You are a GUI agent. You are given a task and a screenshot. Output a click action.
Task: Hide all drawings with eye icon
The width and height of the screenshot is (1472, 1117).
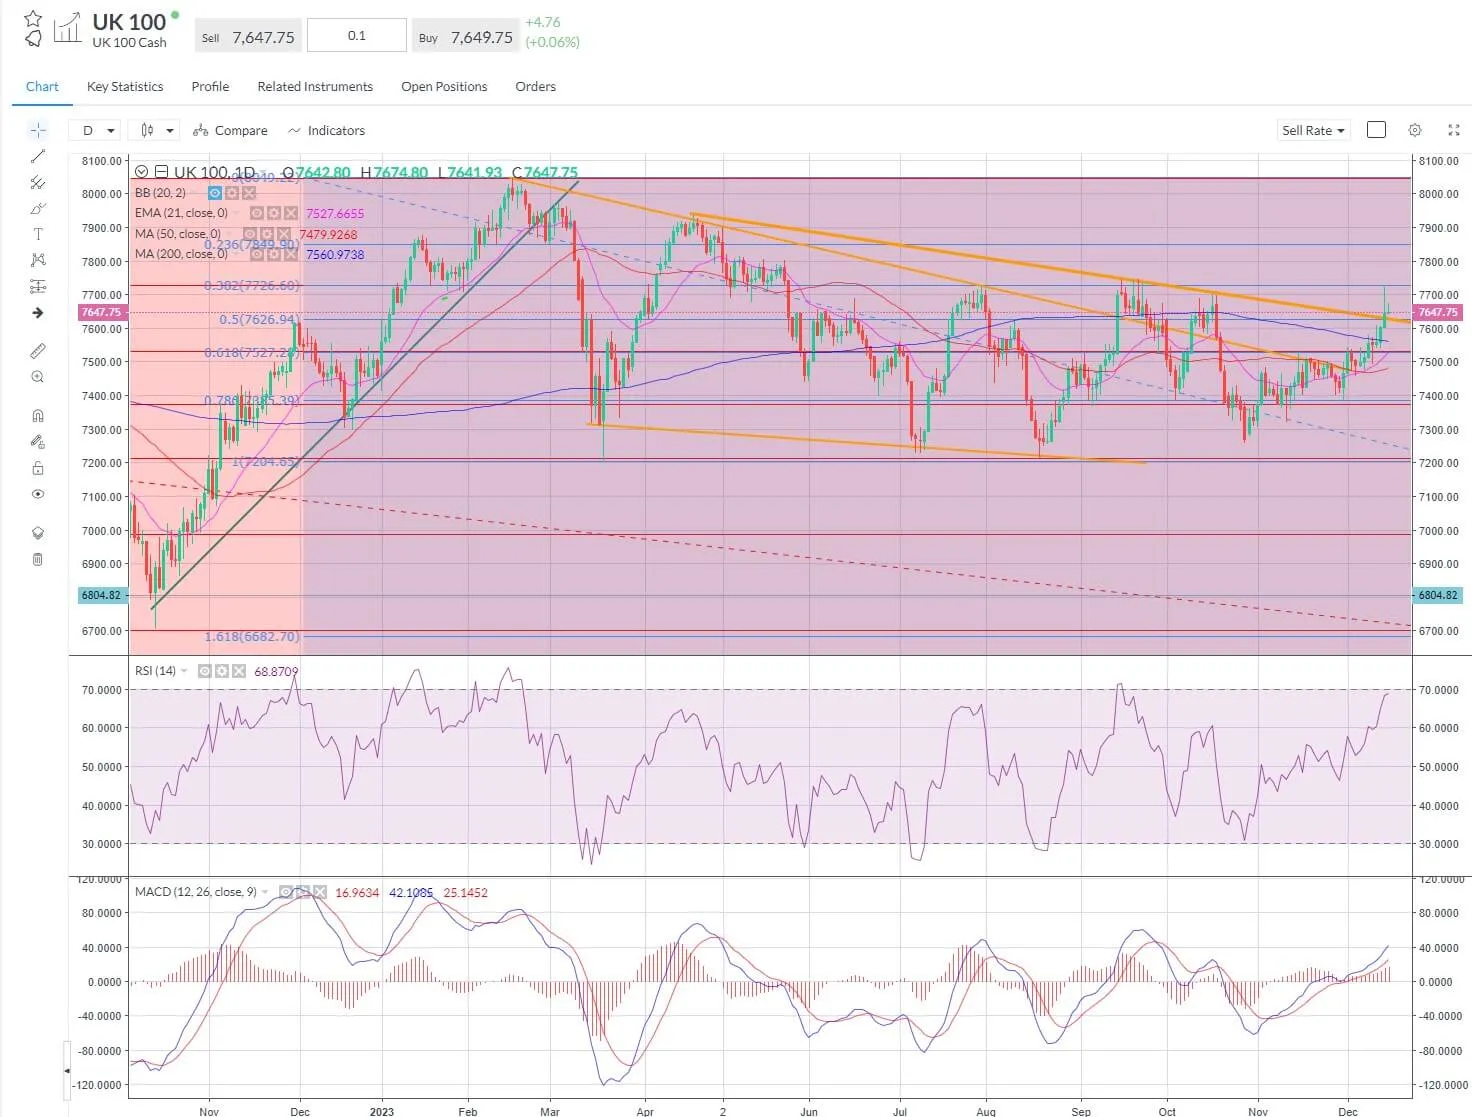pyautogui.click(x=38, y=494)
